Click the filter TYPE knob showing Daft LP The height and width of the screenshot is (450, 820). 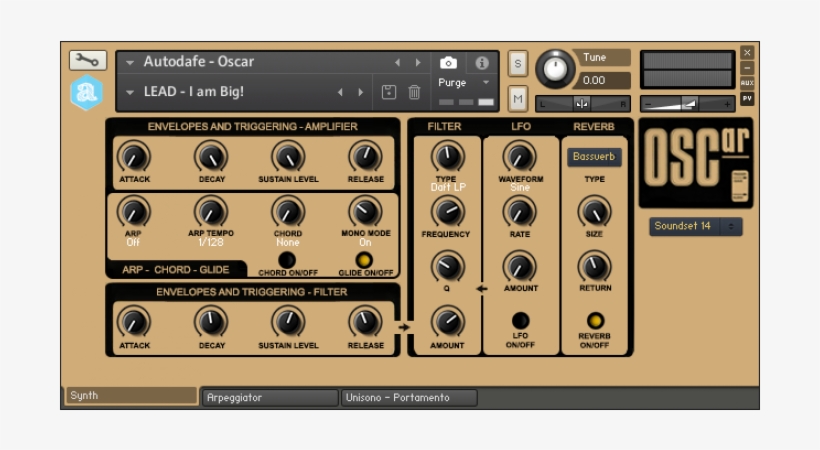448,156
